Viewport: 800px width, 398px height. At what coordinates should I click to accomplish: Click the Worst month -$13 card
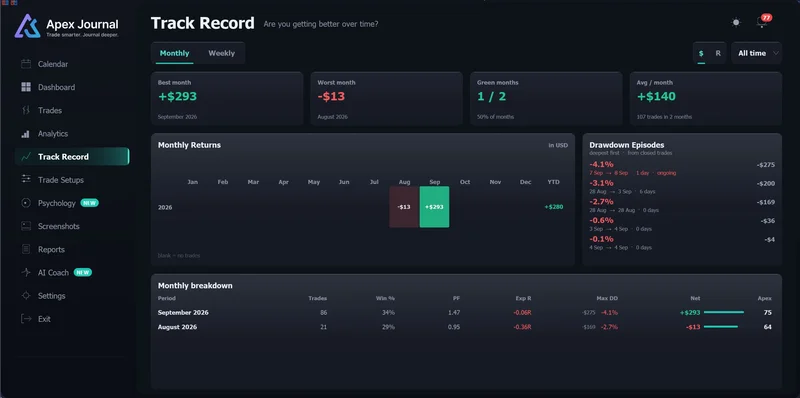pyautogui.click(x=387, y=98)
